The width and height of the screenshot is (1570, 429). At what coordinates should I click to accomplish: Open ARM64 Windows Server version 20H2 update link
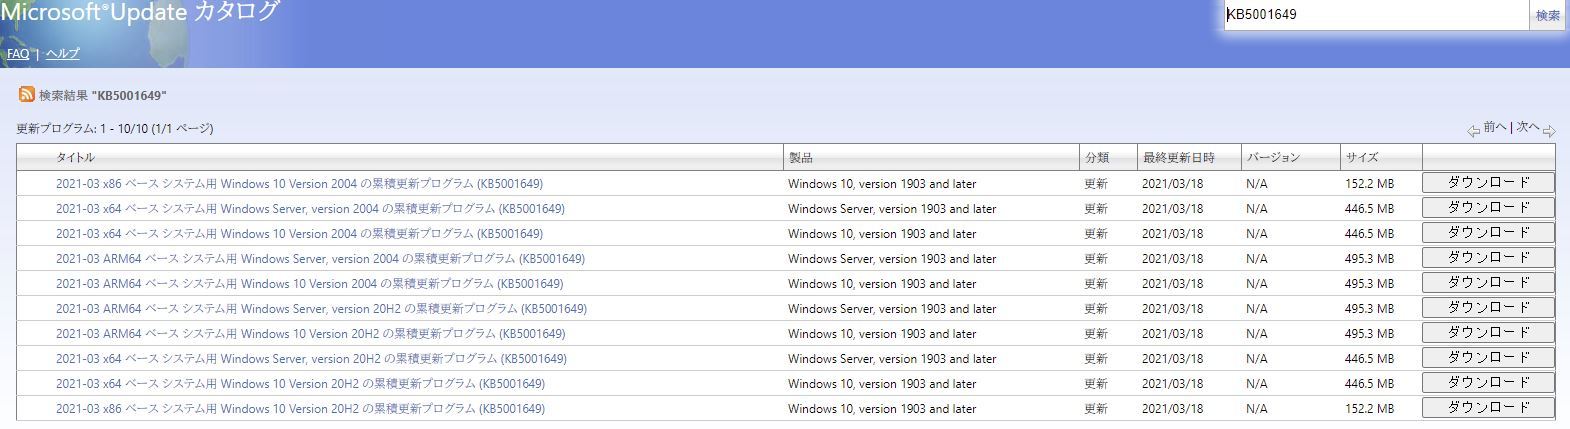(321, 309)
